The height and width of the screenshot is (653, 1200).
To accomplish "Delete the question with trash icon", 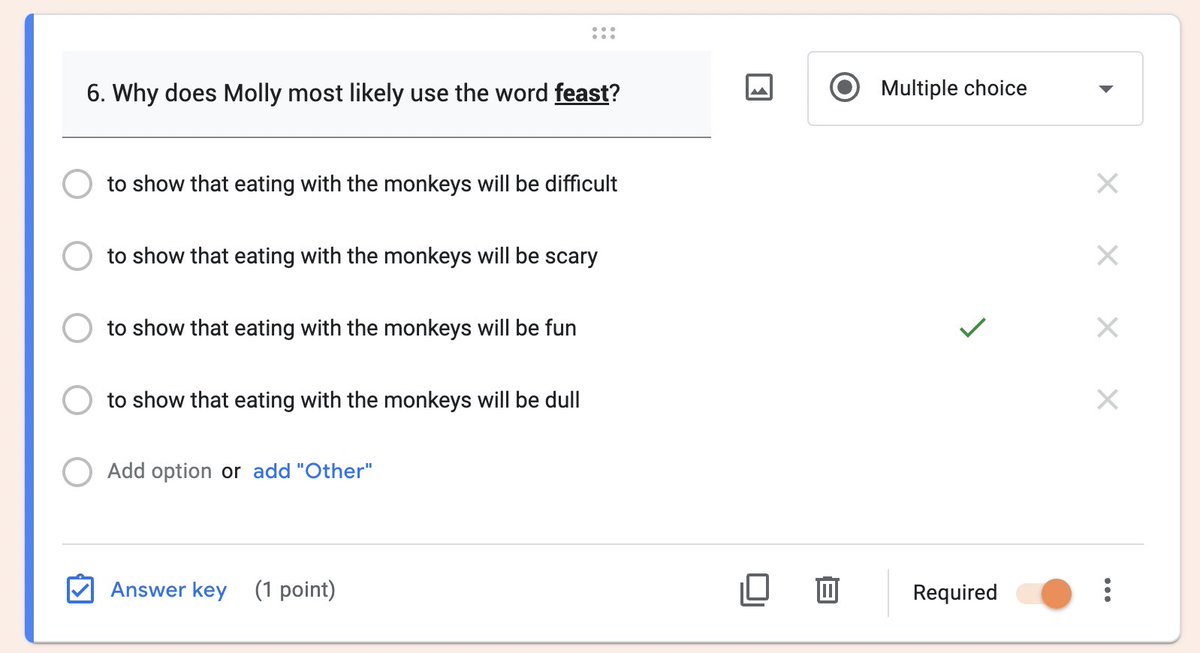I will coord(826,591).
